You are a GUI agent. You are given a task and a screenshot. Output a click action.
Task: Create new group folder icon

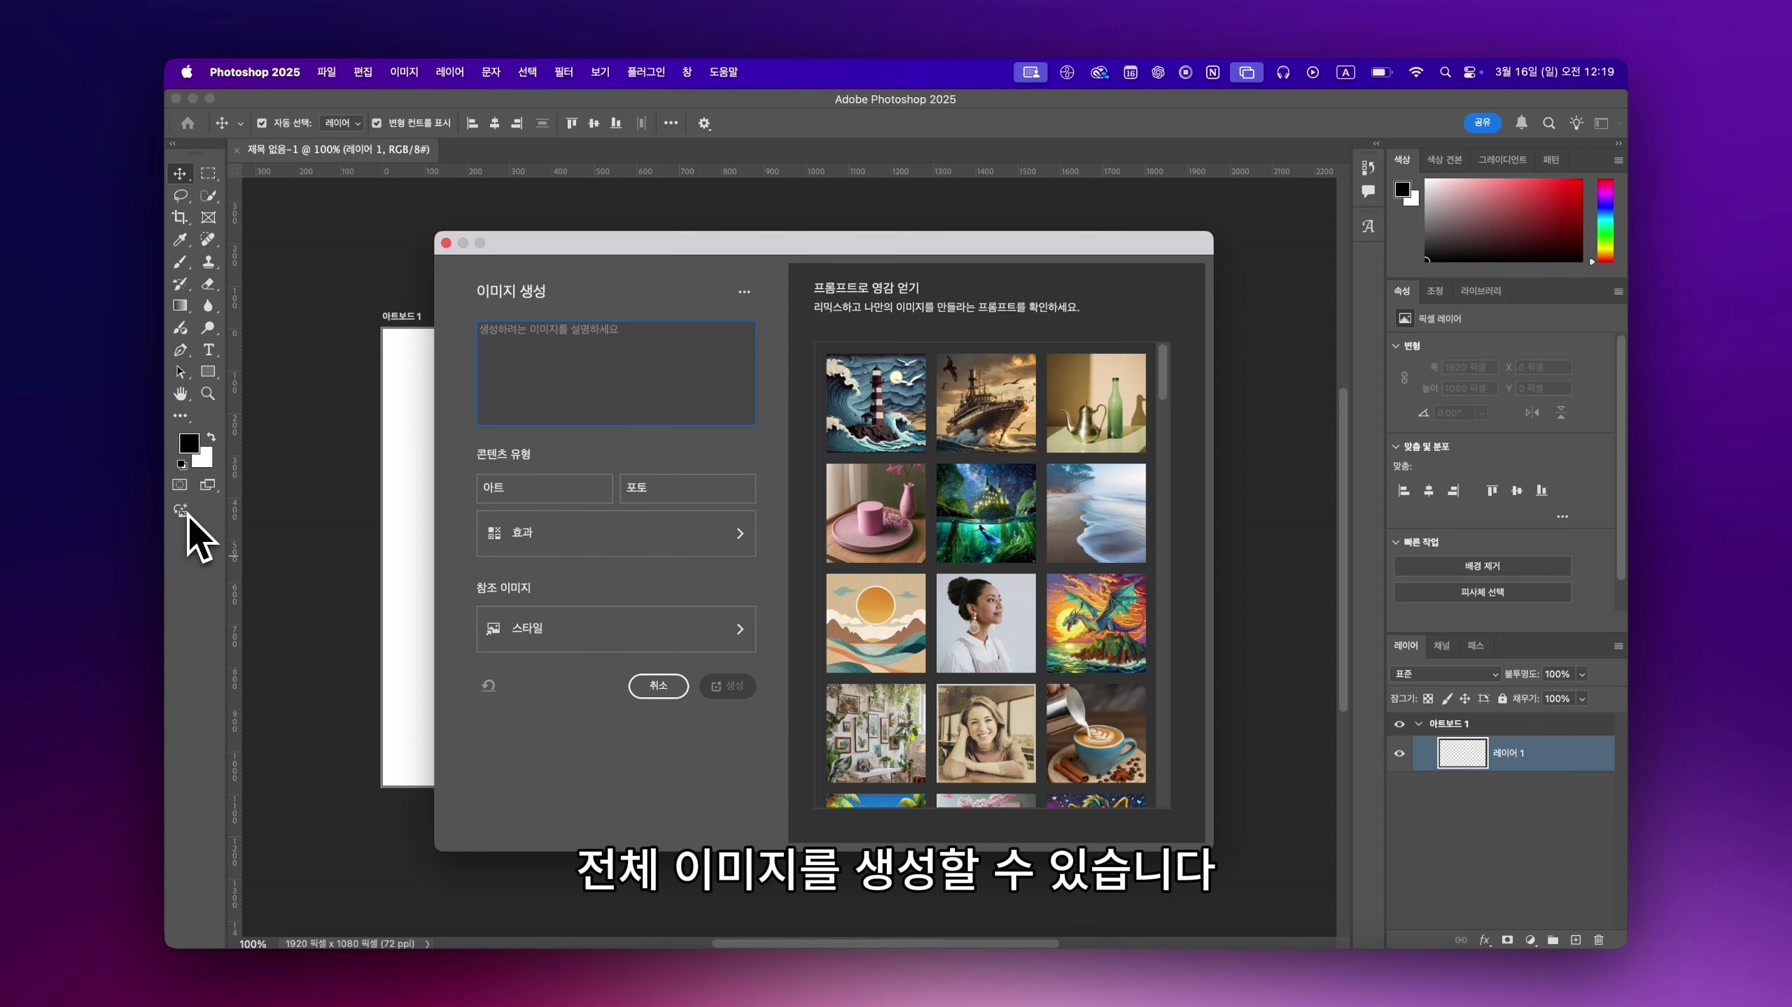point(1553,940)
